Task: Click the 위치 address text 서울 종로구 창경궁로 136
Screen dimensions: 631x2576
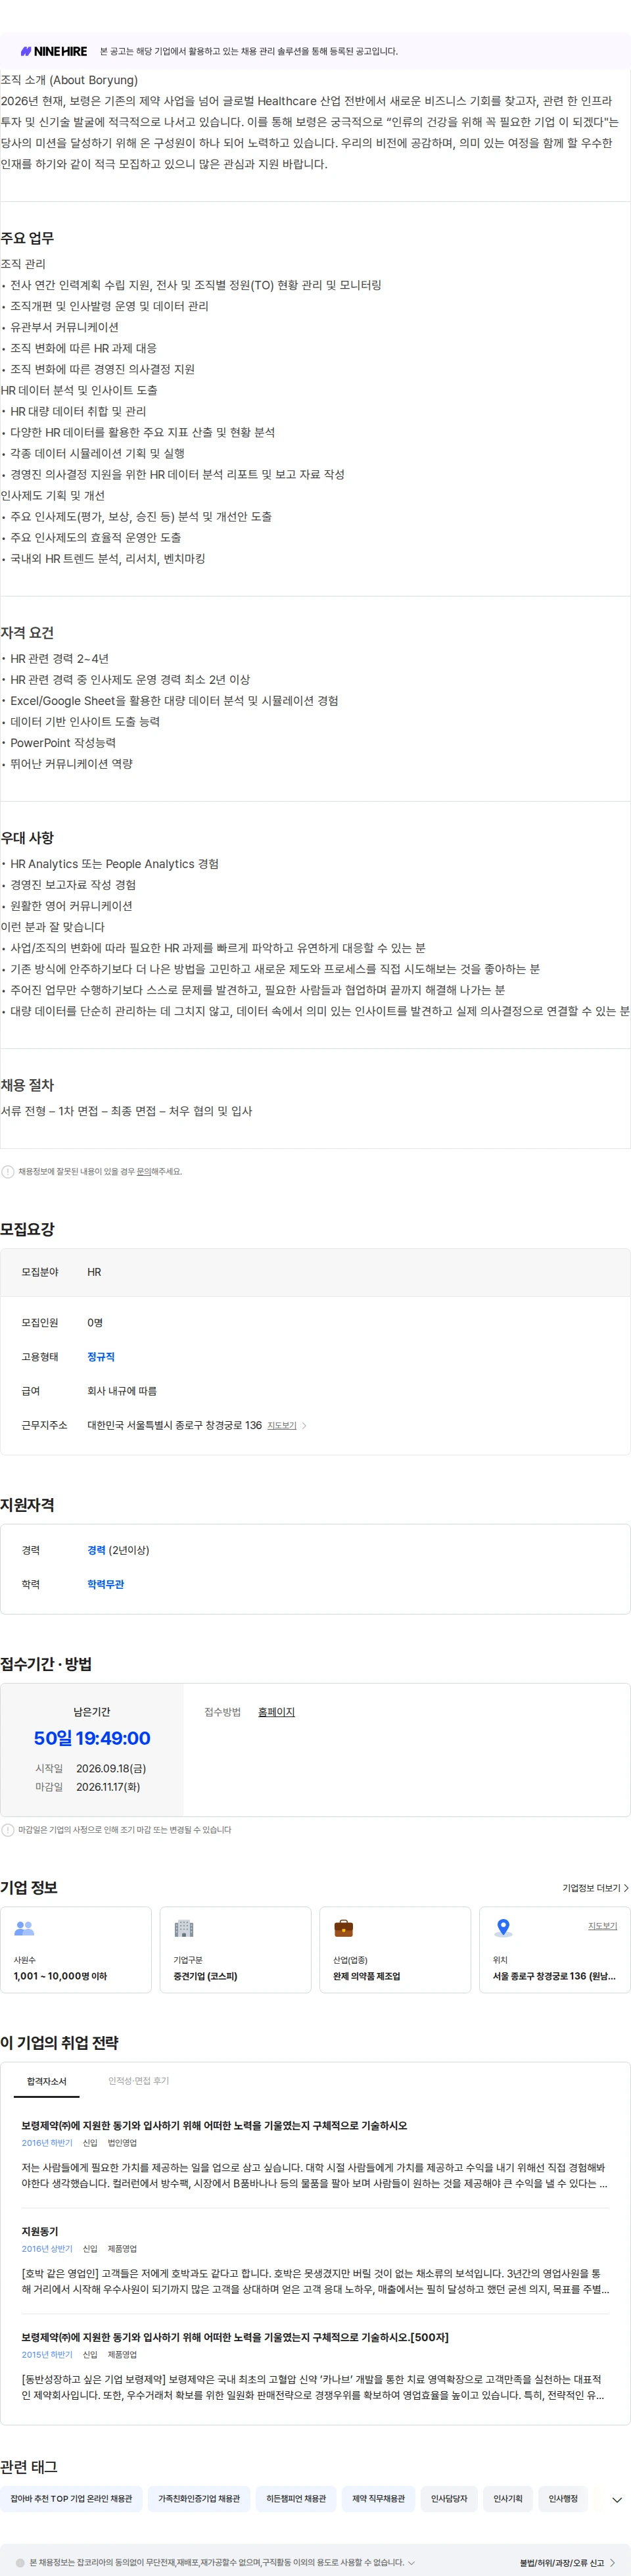Action: [x=554, y=1976]
